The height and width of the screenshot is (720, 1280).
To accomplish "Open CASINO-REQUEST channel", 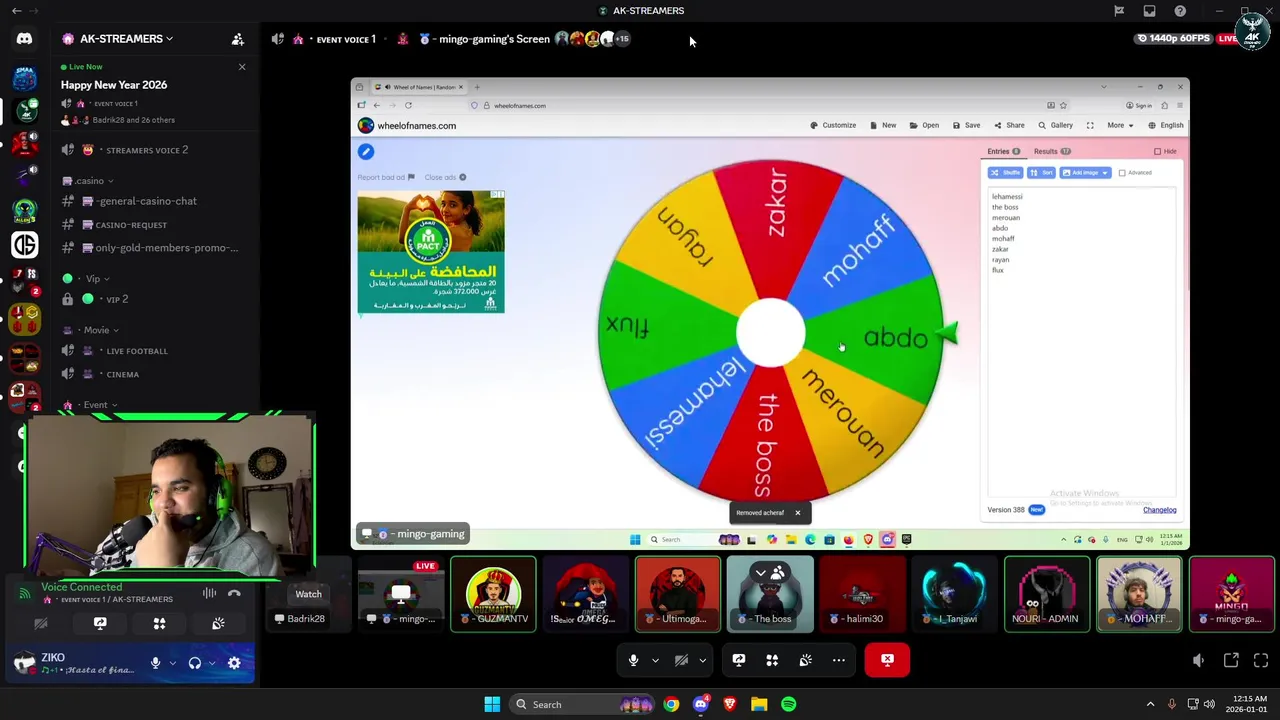I will [x=131, y=225].
